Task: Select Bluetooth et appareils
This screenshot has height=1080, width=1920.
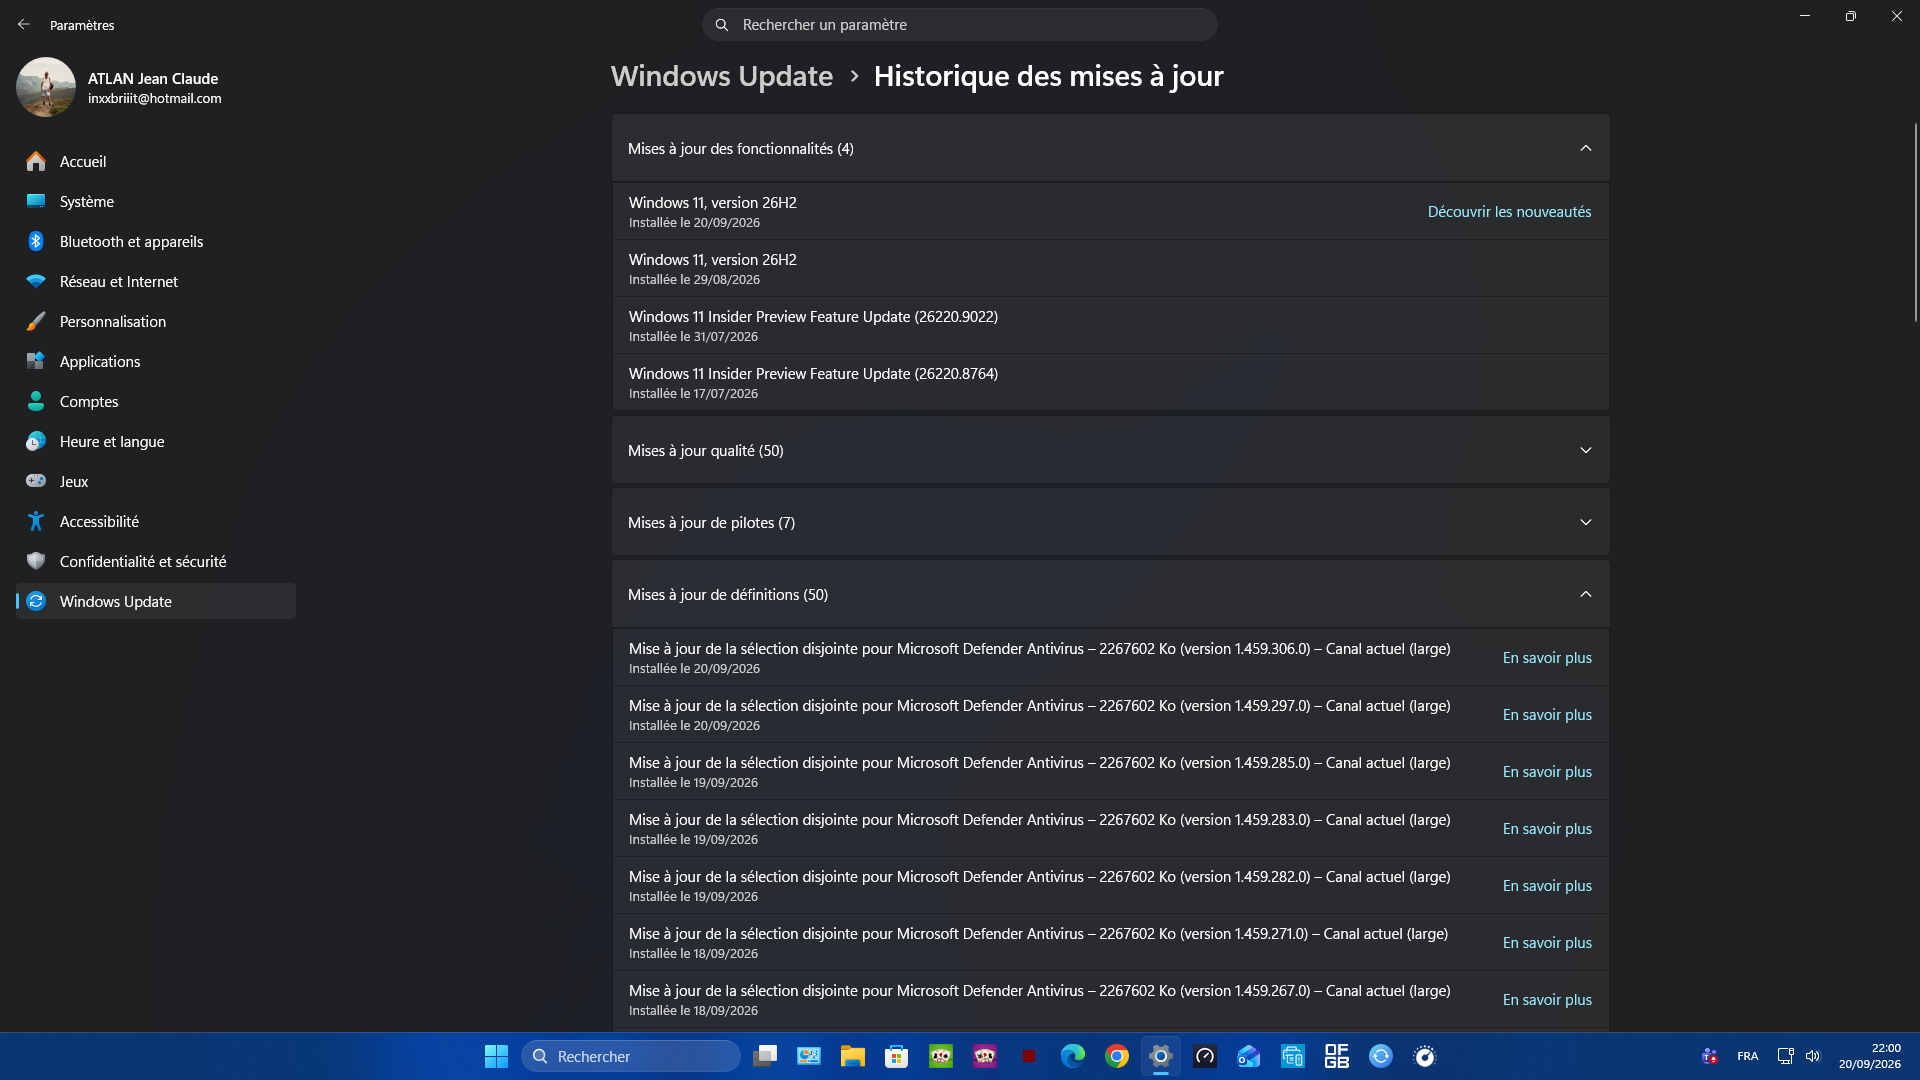Action: click(155, 241)
